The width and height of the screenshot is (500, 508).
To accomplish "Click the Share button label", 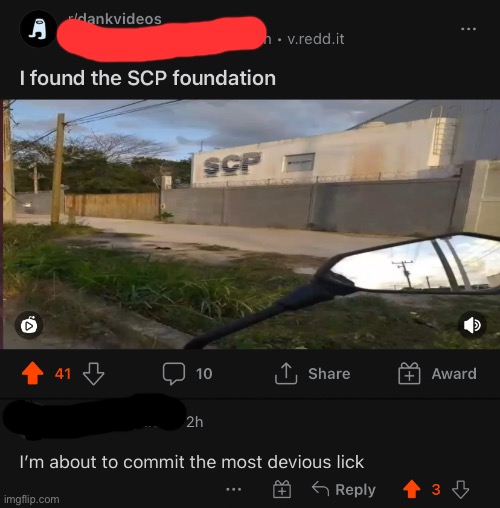I will tap(329, 374).
